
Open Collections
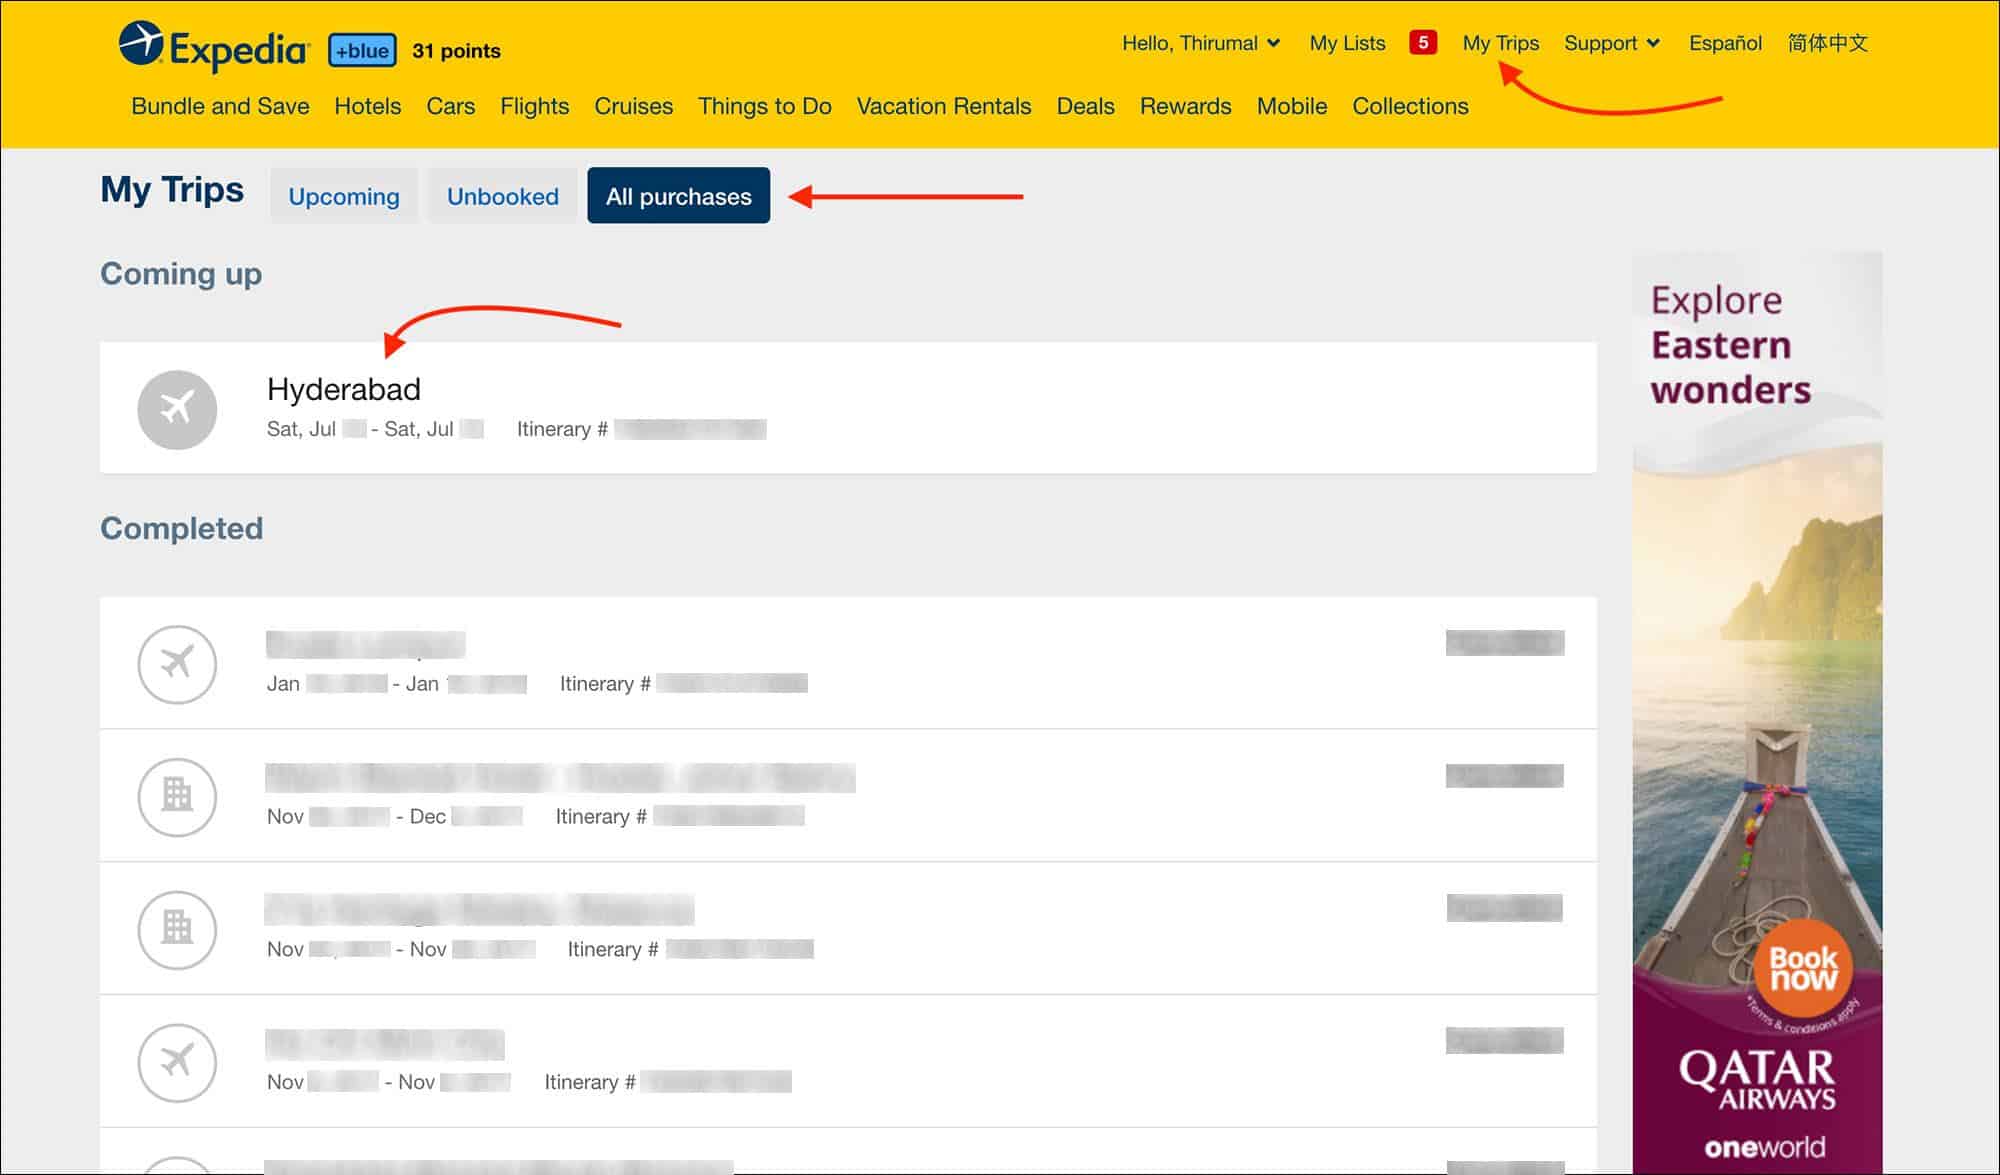[1410, 106]
